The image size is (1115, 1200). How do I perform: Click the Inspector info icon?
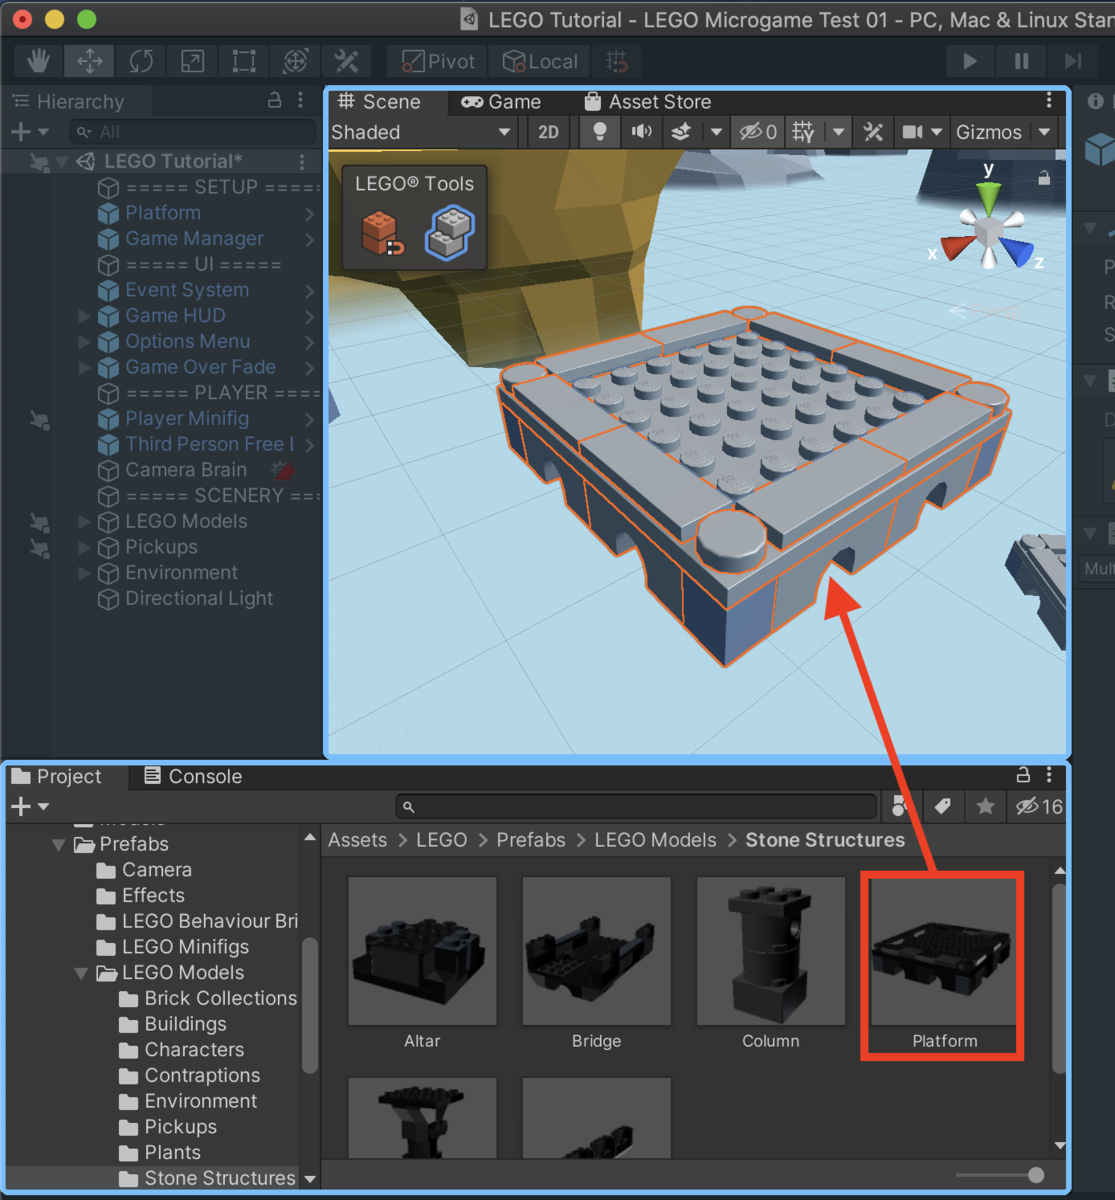pos(1096,101)
